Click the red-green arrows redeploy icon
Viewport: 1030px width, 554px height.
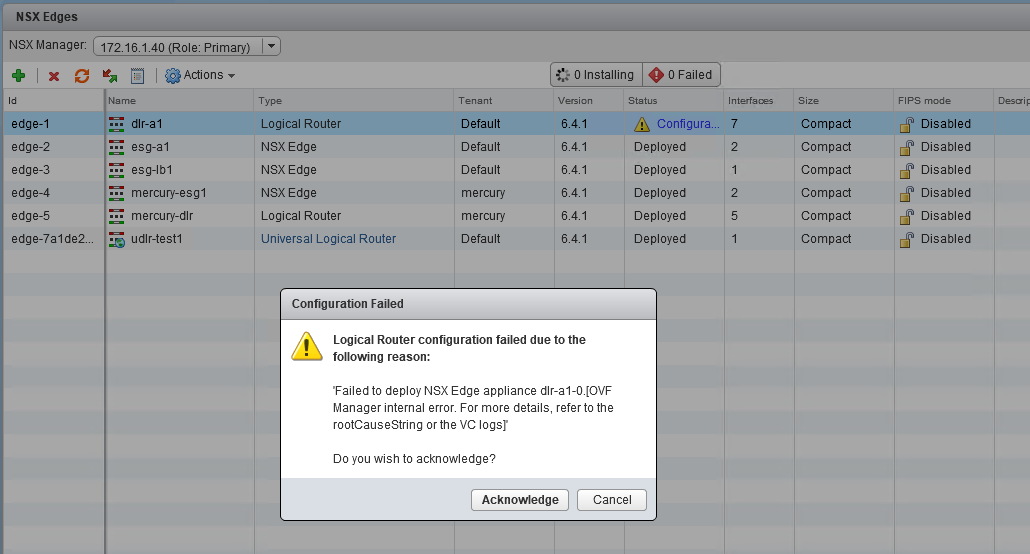click(x=82, y=76)
